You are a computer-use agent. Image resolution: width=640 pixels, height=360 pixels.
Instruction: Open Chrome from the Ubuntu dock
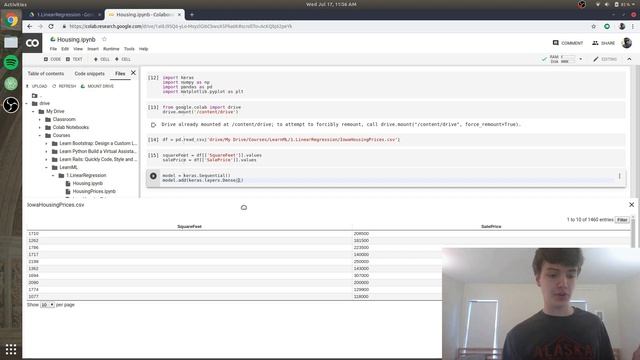pyautogui.click(x=11, y=20)
